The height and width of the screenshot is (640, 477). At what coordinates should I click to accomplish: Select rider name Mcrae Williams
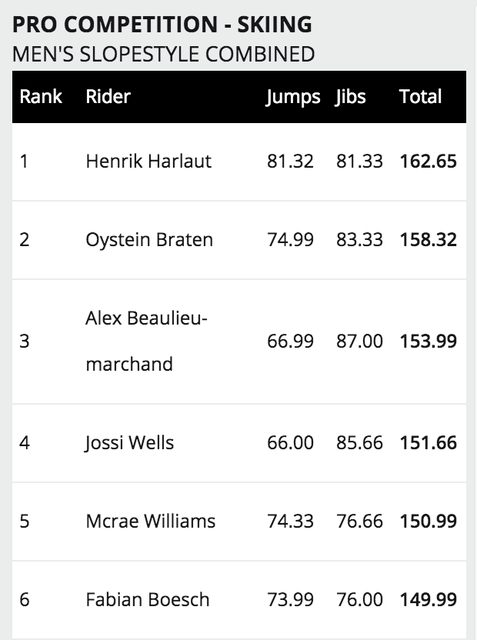[x=151, y=521]
